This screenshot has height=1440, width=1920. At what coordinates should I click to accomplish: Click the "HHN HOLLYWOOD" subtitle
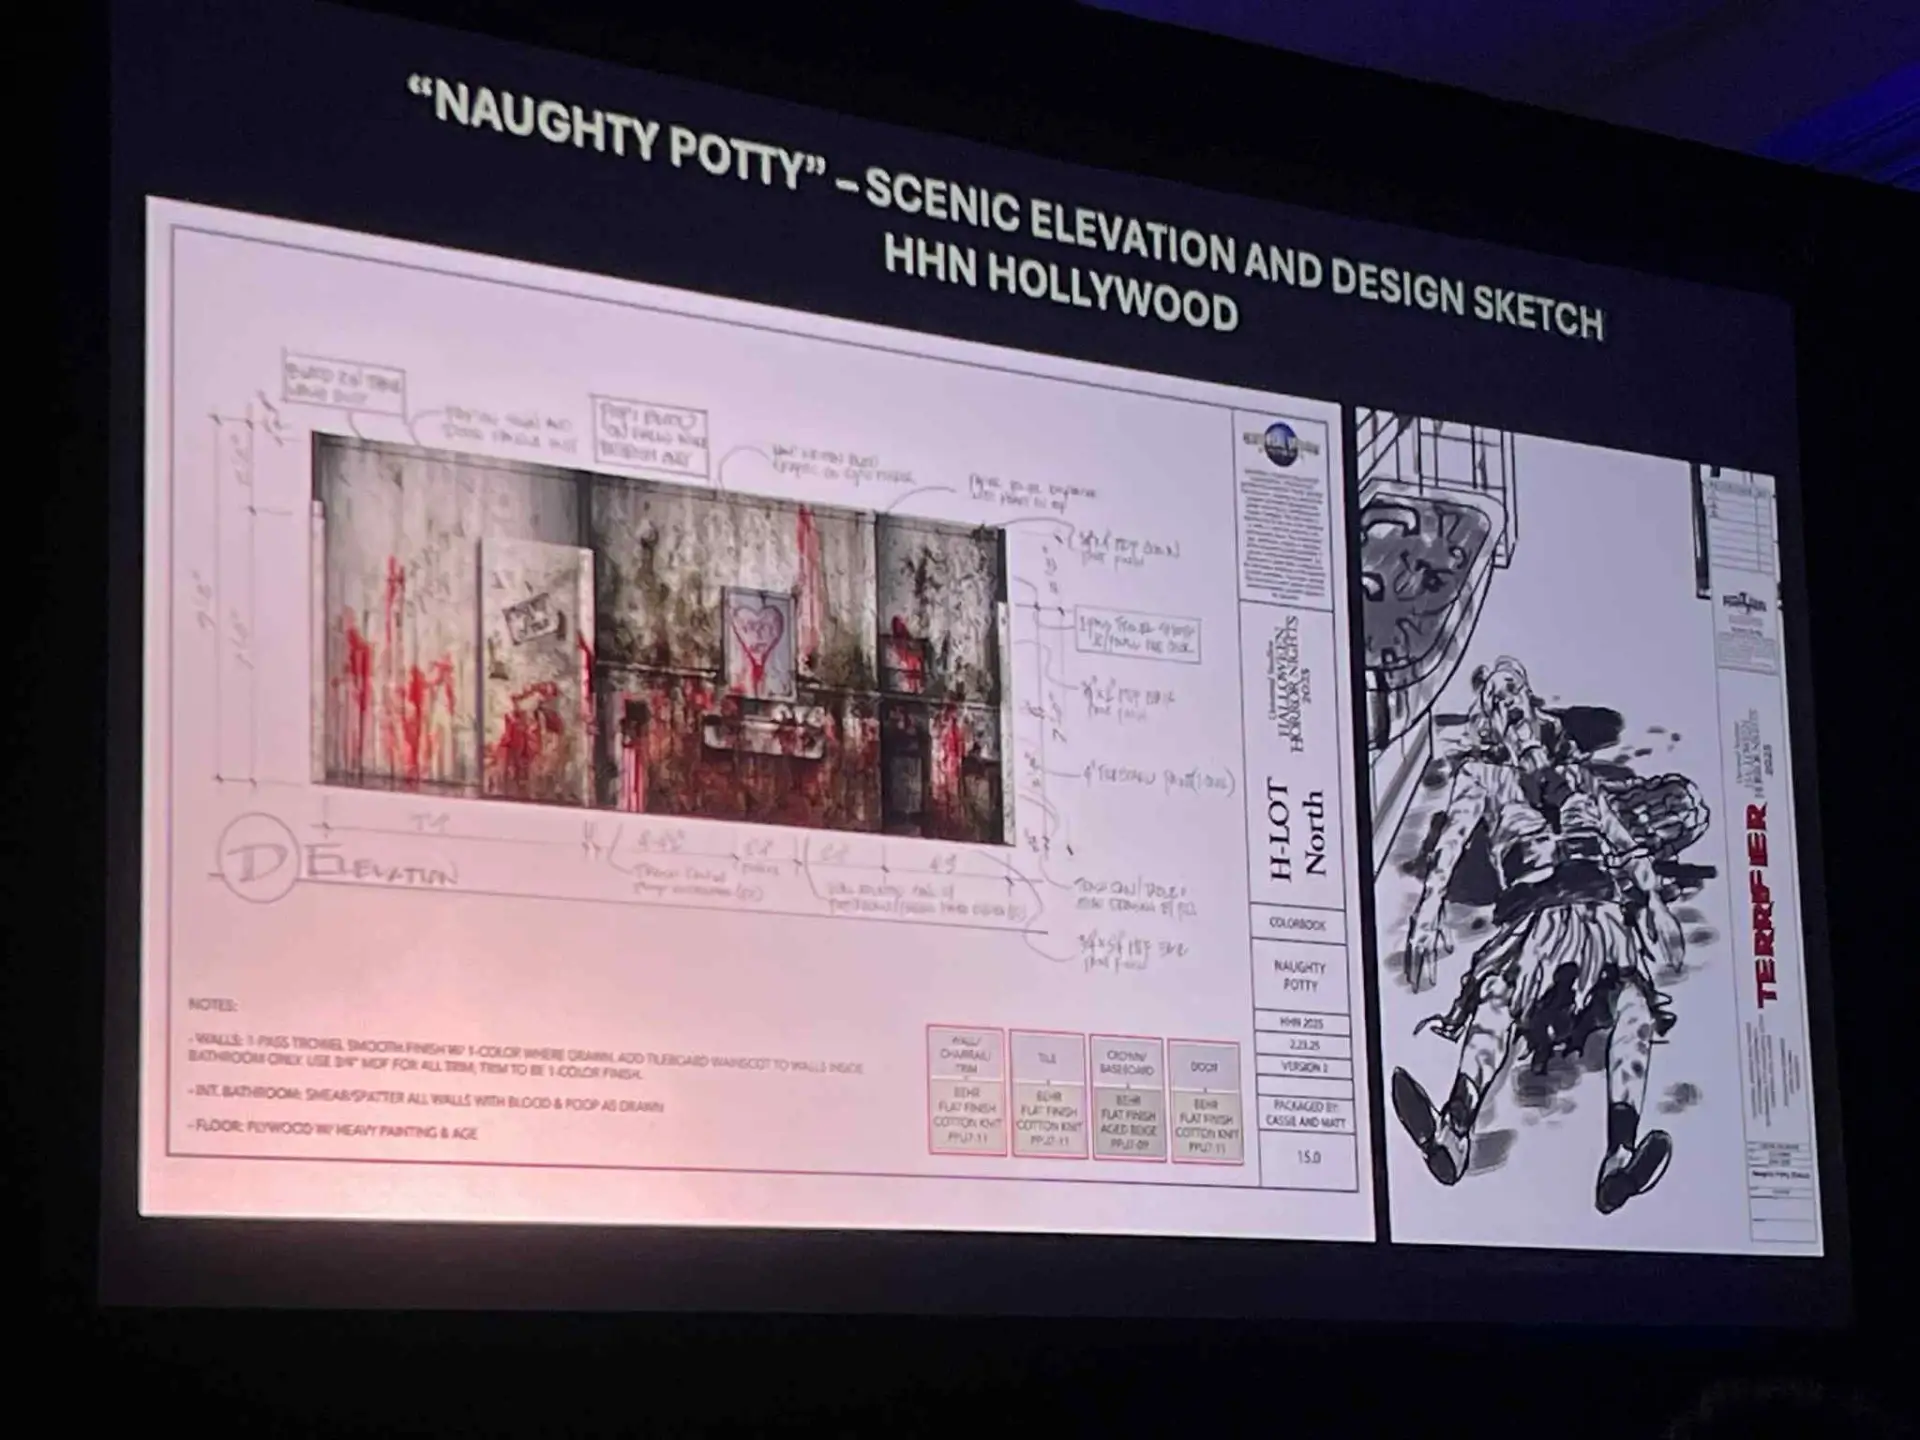click(x=1061, y=284)
